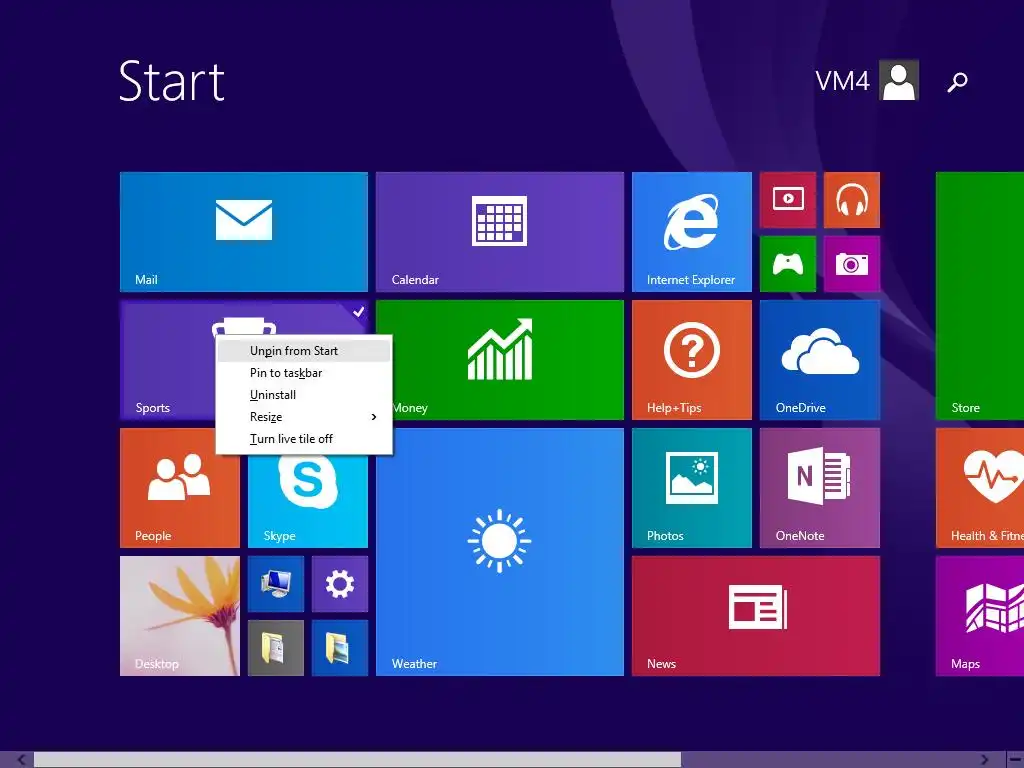Screen dimensions: 1024x768
Task: Choose Pin to taskbar
Action: 304,373
